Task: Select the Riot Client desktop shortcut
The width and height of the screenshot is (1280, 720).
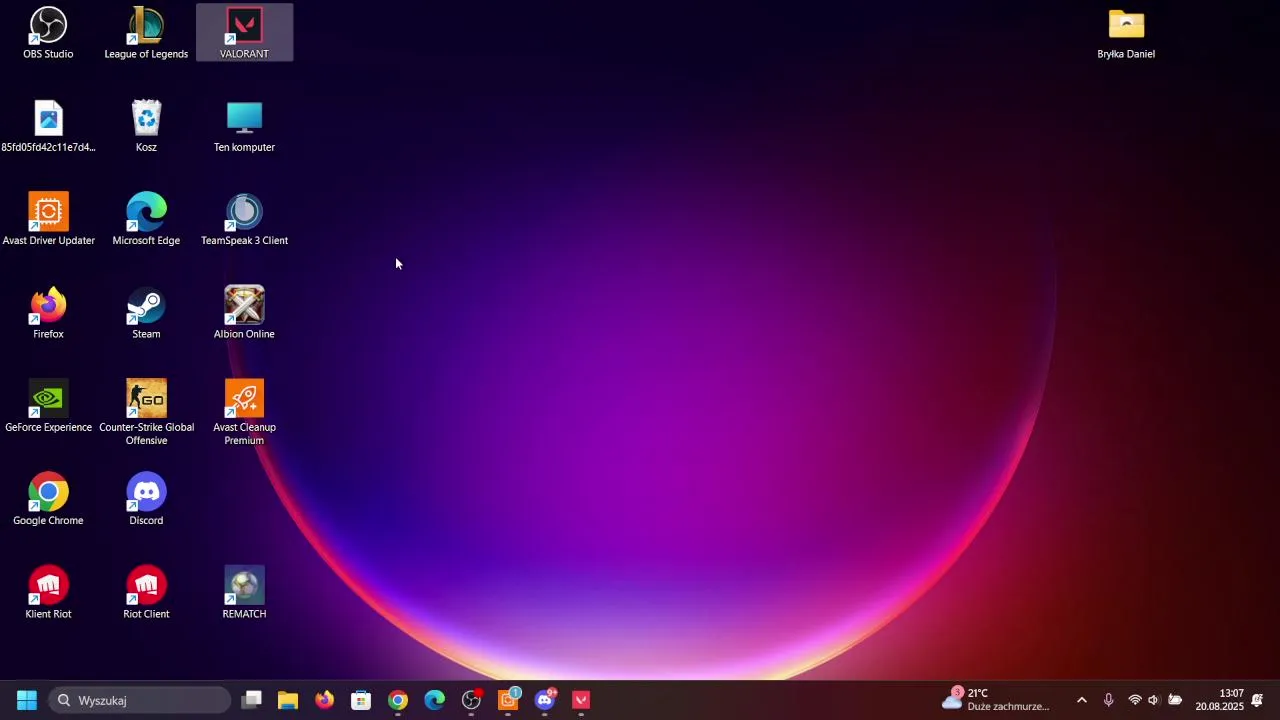Action: 146,594
